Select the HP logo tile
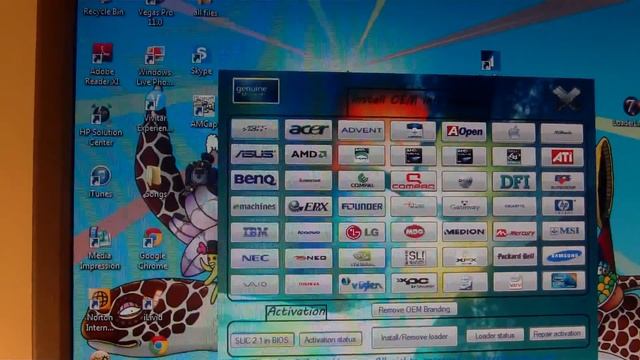This screenshot has height=360, width=640. tap(563, 207)
